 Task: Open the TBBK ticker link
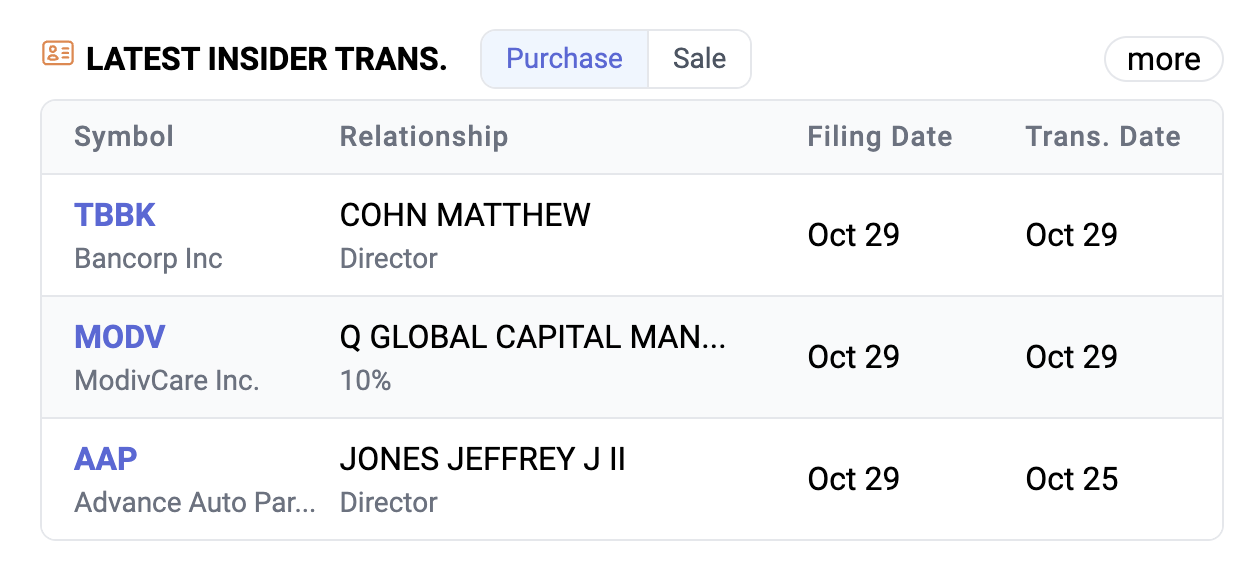(115, 215)
